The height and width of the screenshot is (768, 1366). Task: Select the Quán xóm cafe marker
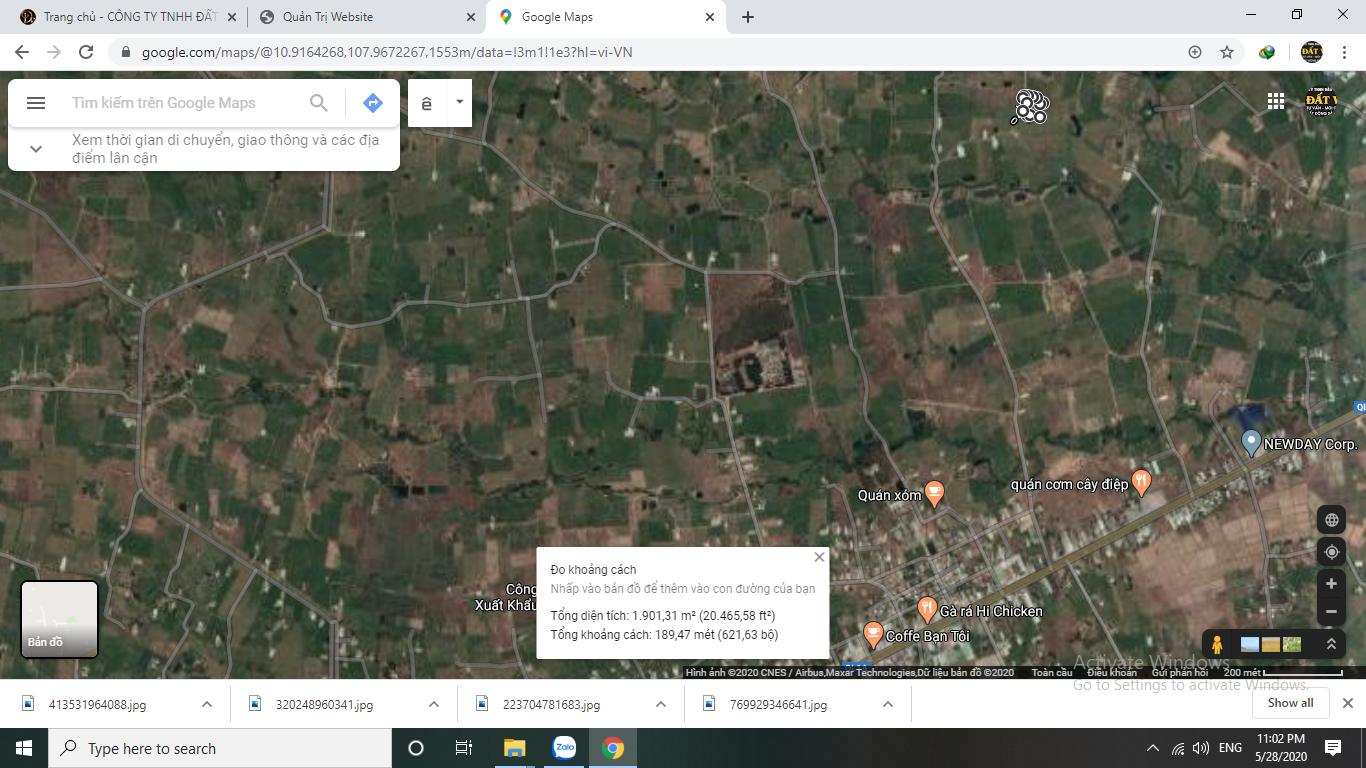point(934,494)
